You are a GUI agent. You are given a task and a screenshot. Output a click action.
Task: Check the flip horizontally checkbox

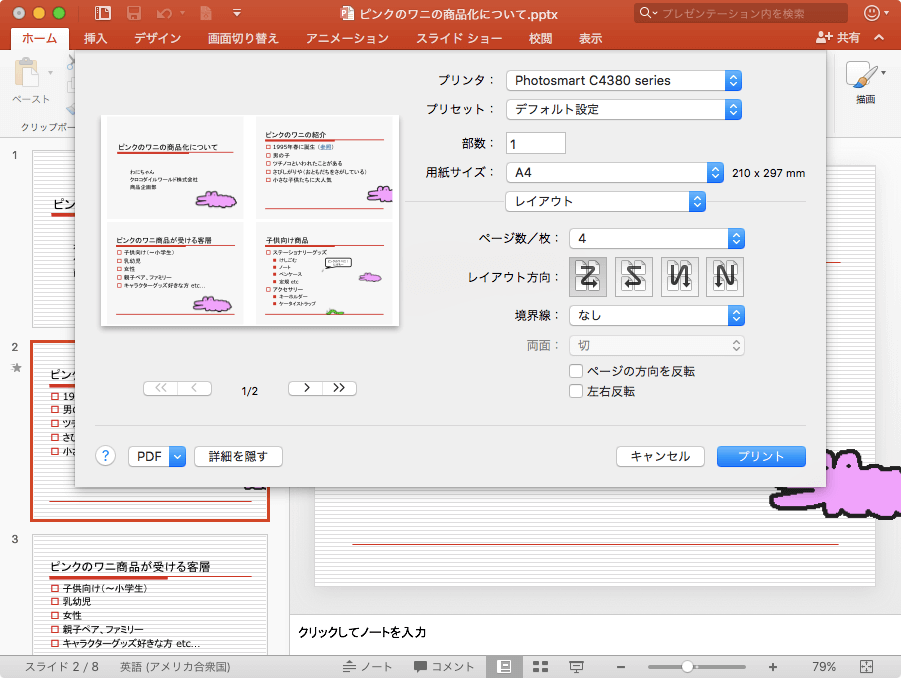576,391
